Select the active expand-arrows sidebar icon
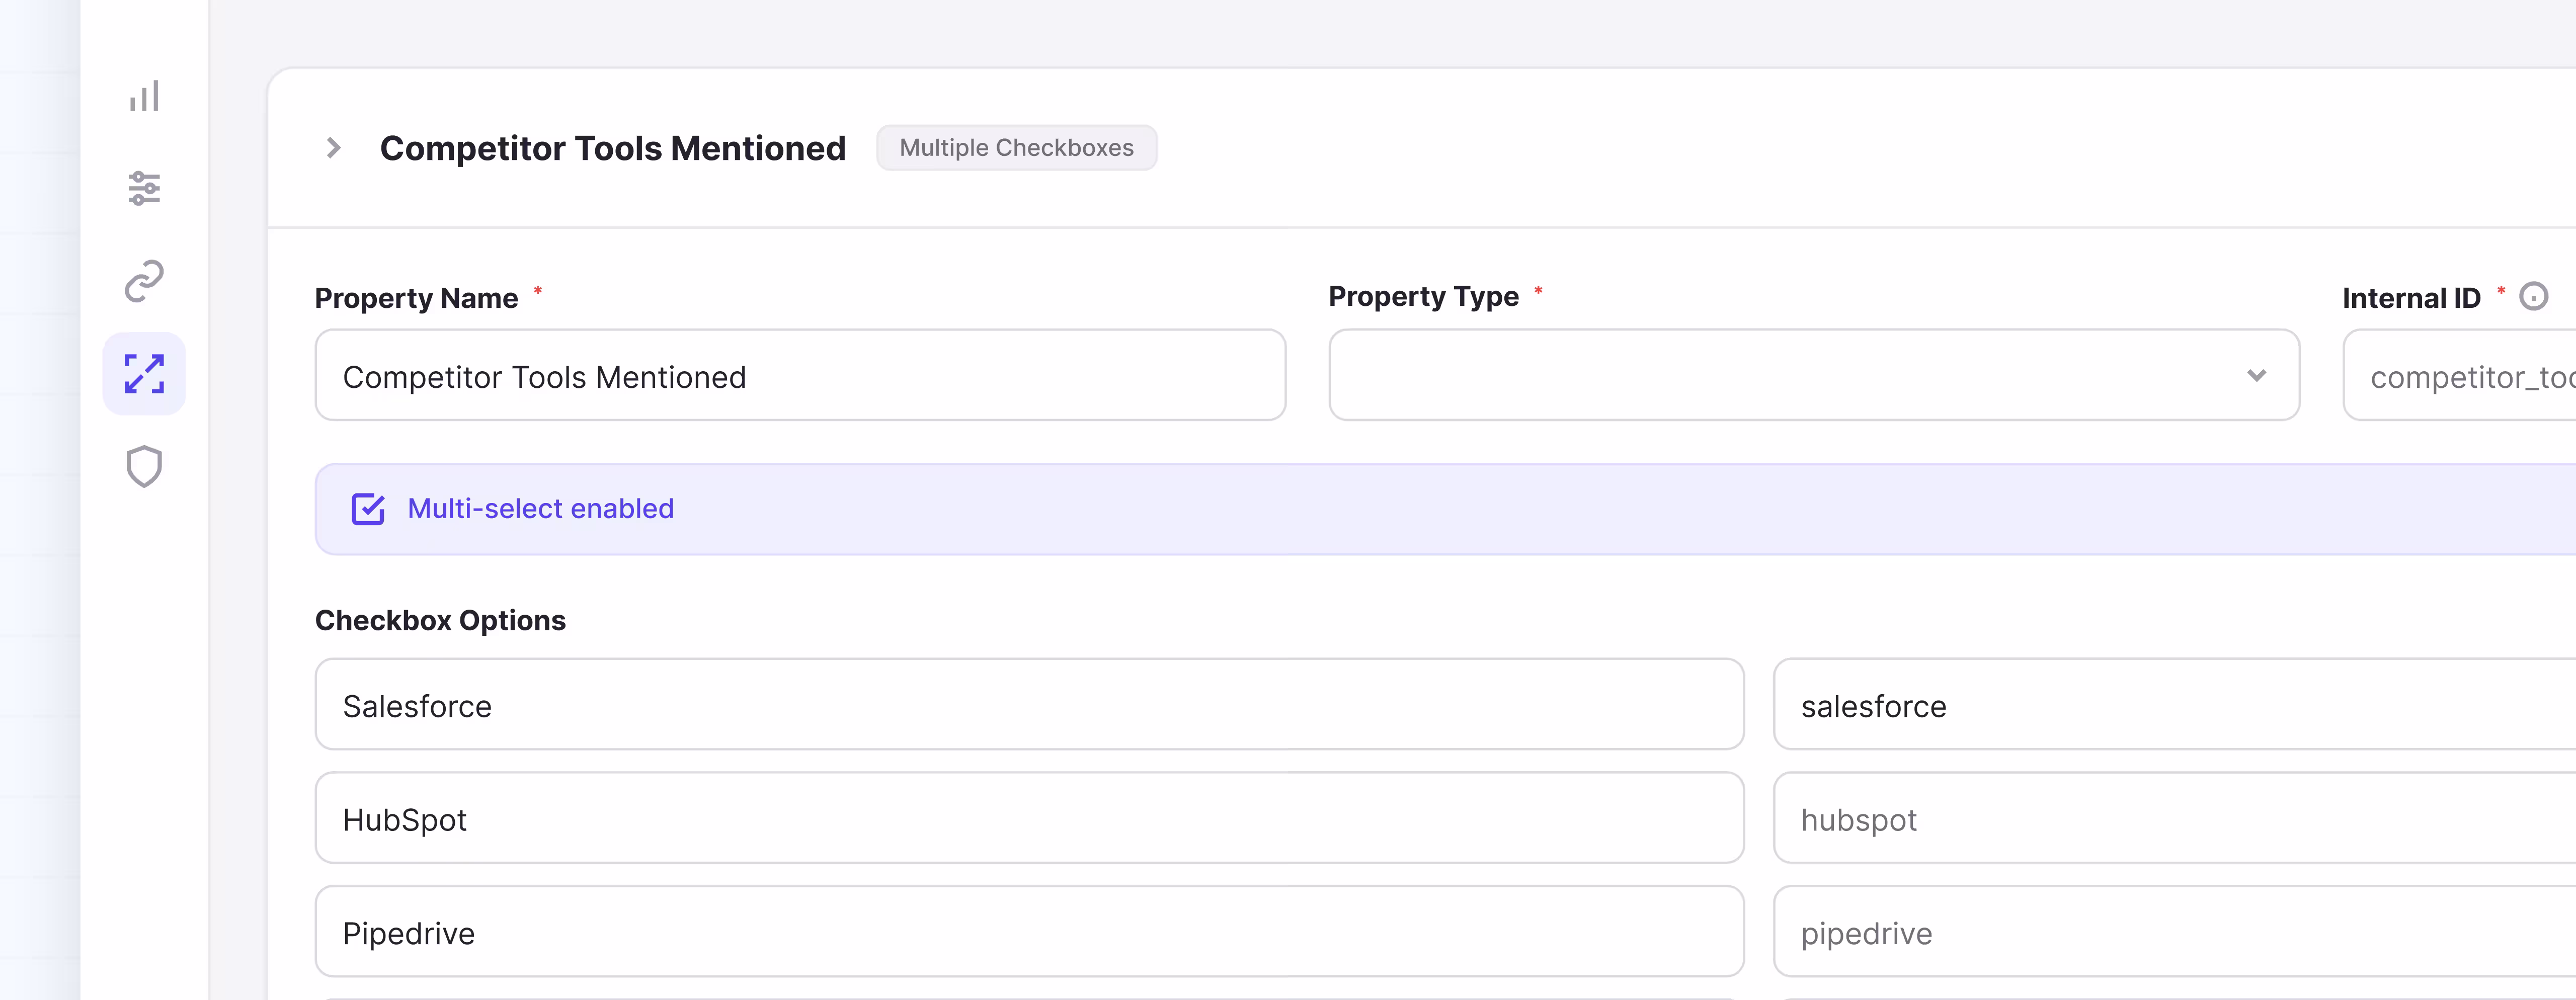 point(144,373)
